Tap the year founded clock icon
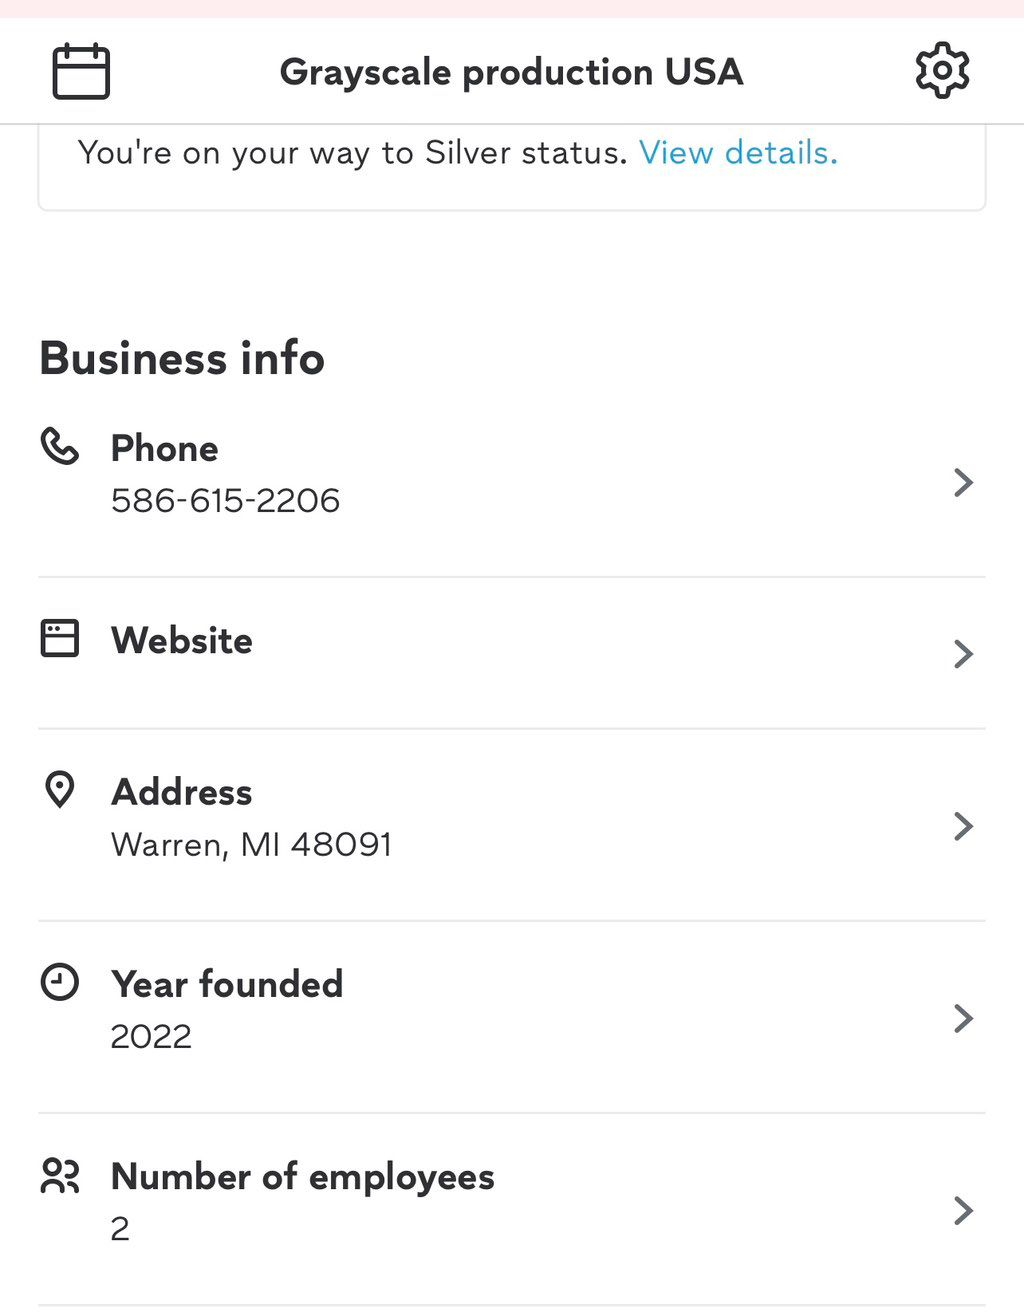 (59, 982)
